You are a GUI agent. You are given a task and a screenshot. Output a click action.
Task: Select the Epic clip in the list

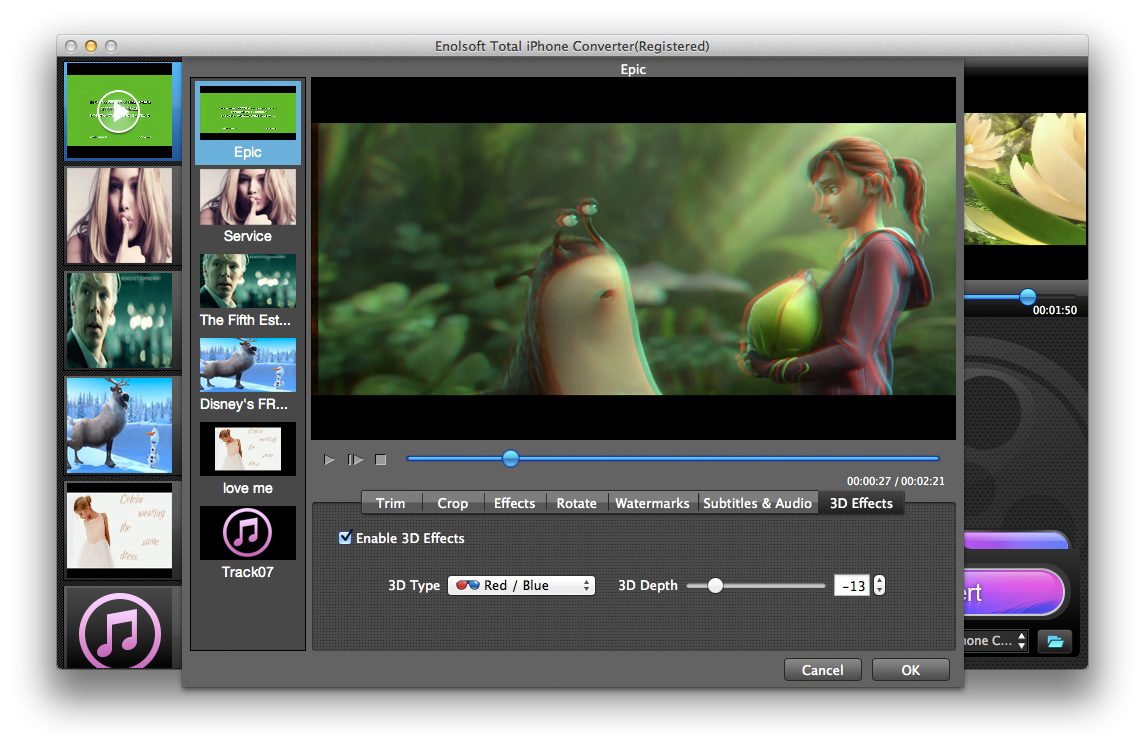[248, 122]
